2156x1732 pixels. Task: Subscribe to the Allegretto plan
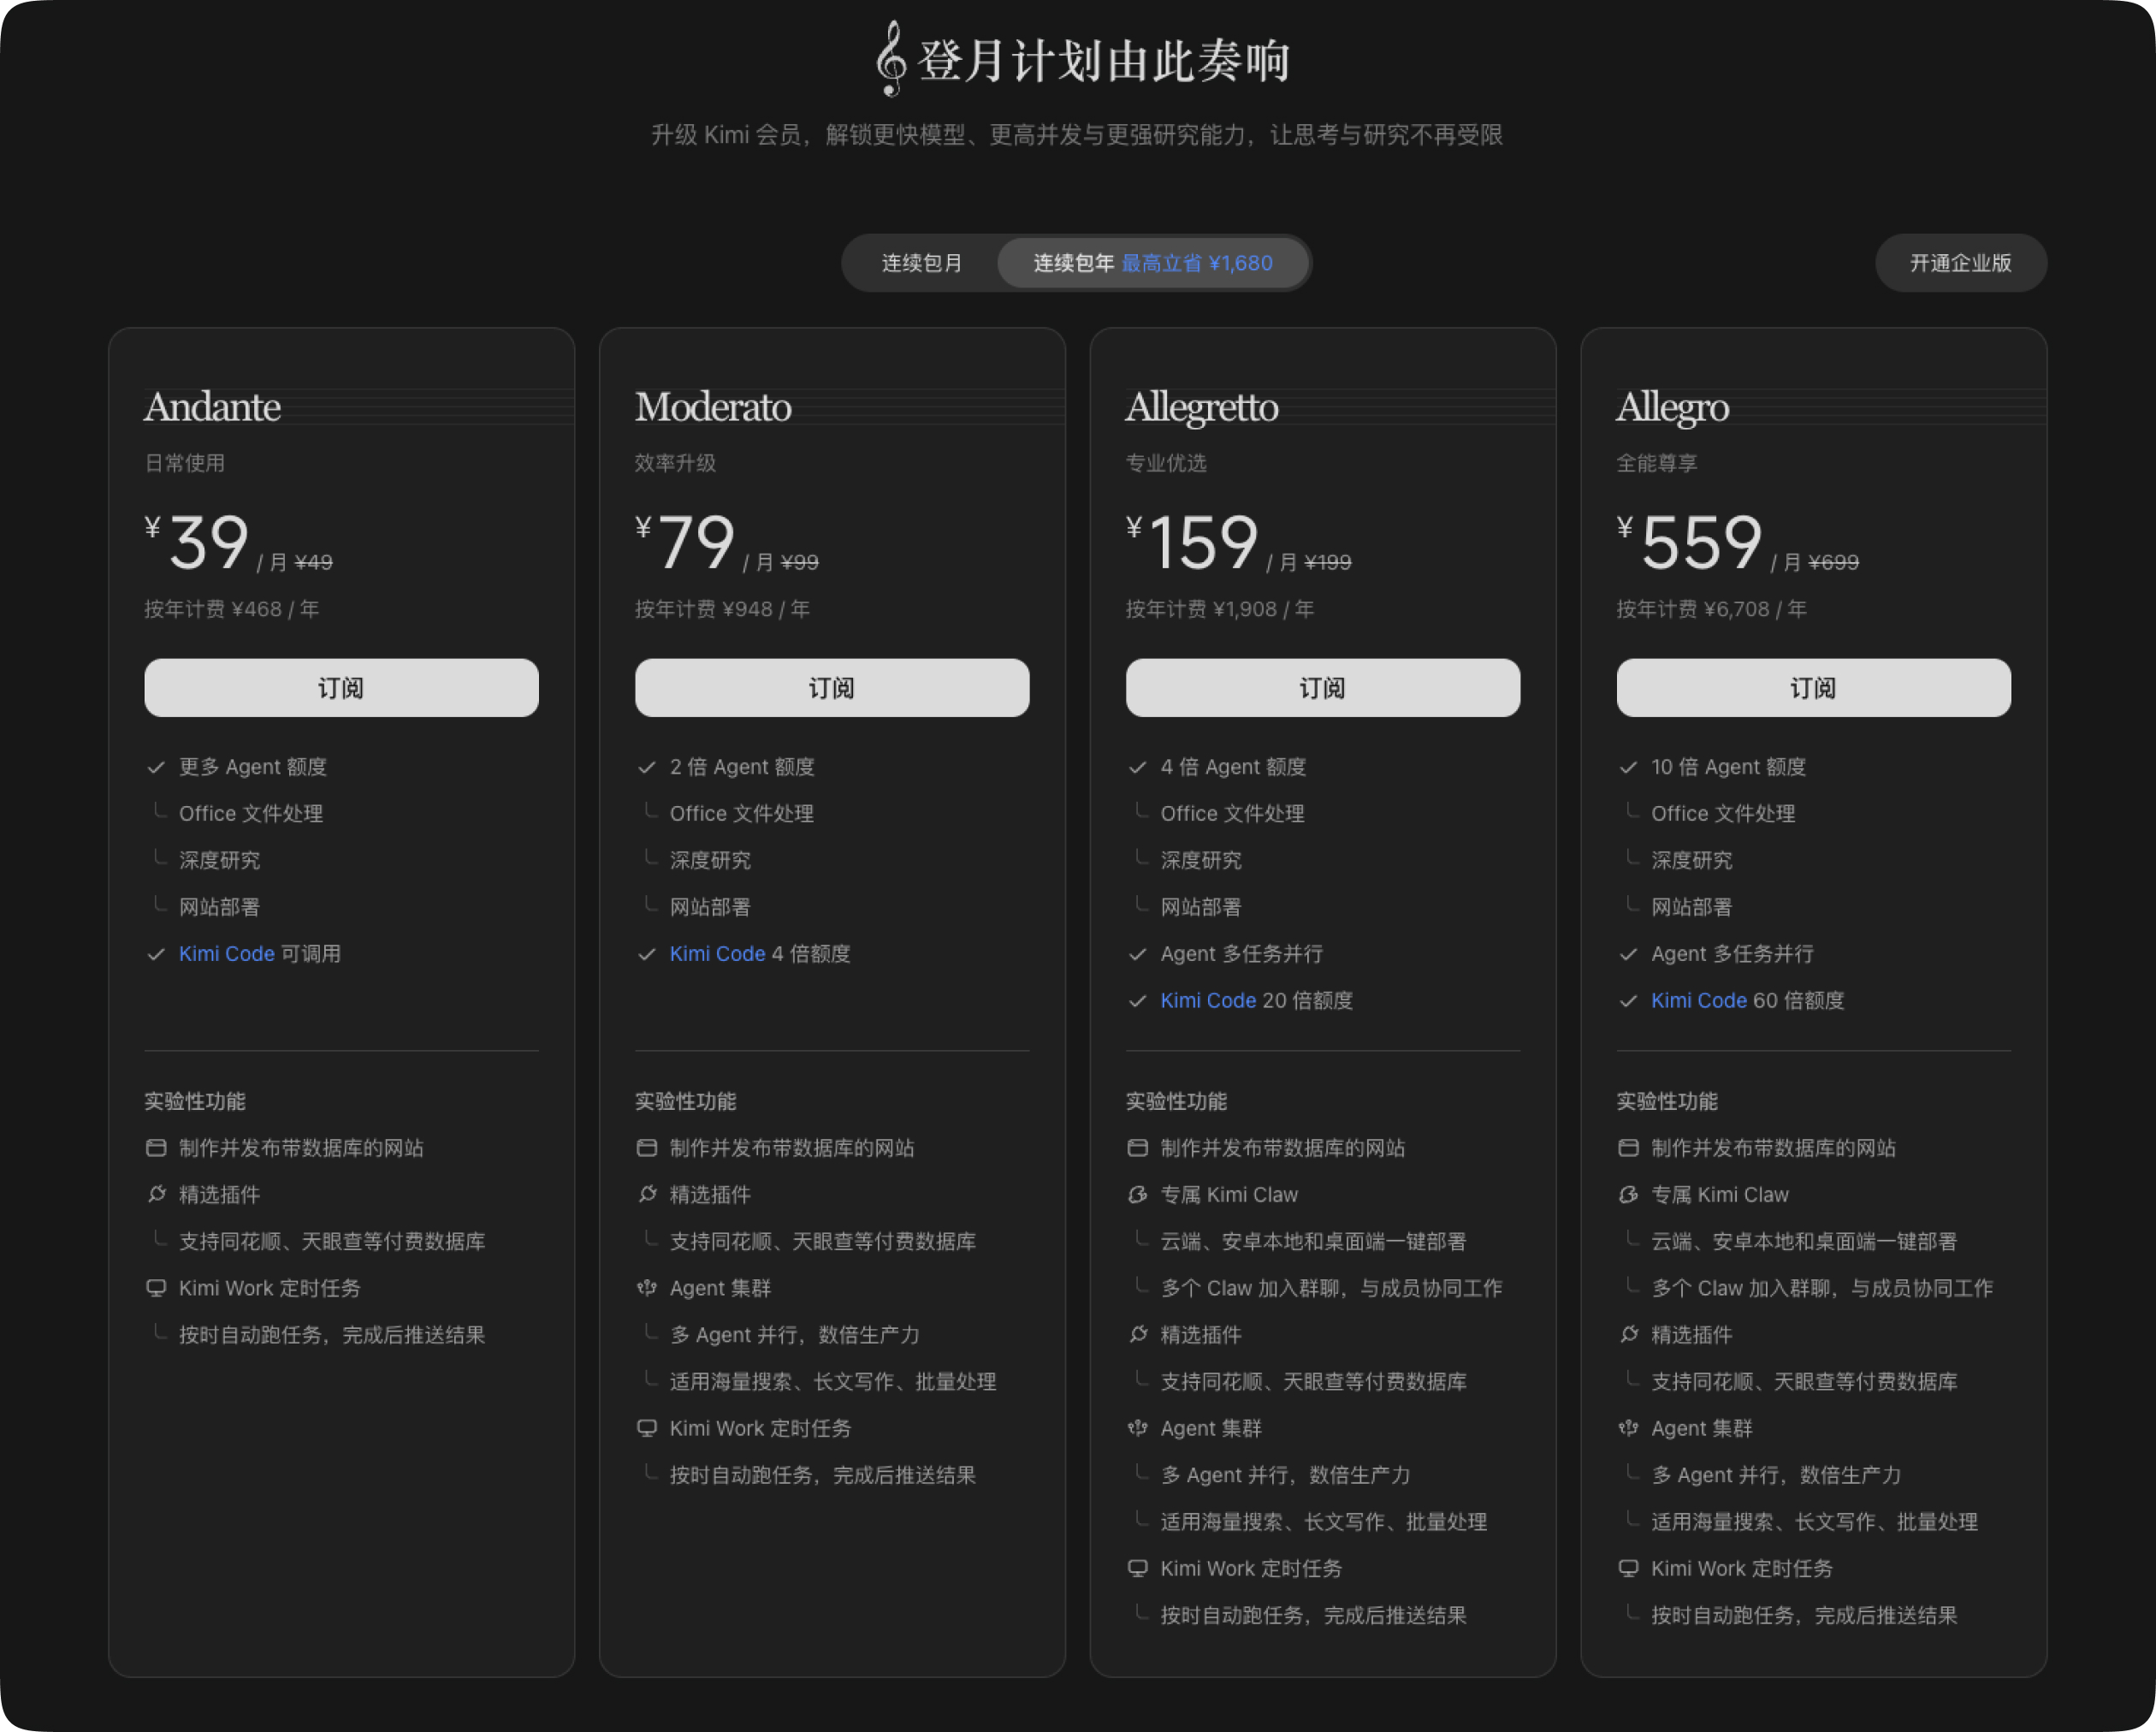tap(1322, 687)
